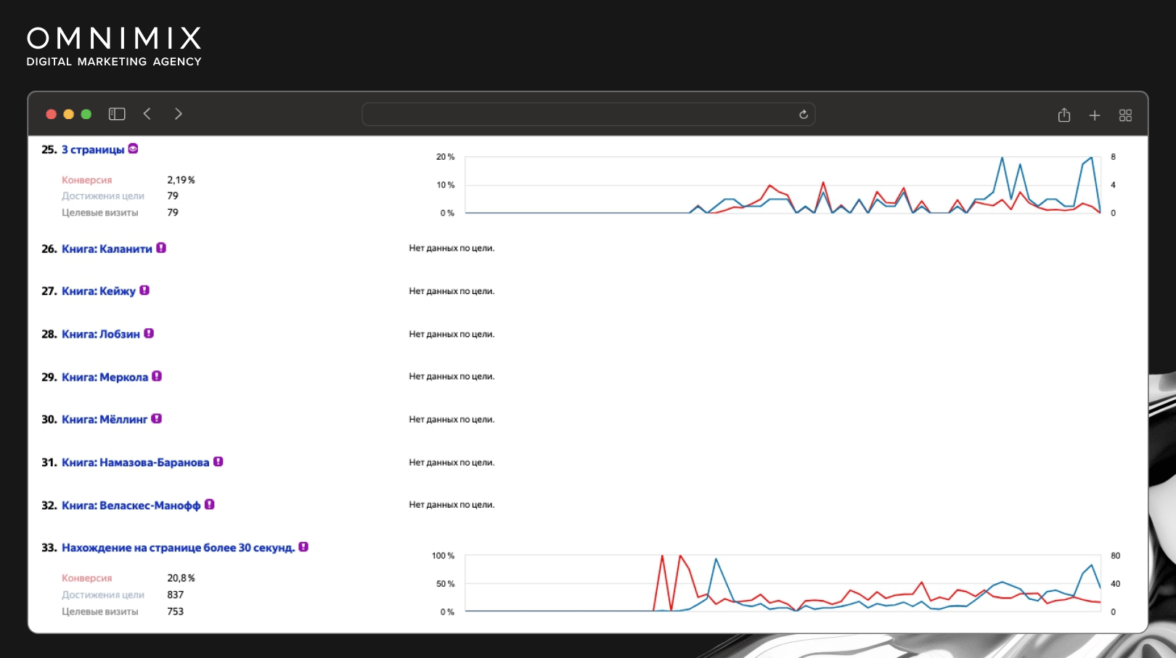The width and height of the screenshot is (1176, 658).
Task: Toggle the browser sidebar icon
Action: (x=117, y=114)
